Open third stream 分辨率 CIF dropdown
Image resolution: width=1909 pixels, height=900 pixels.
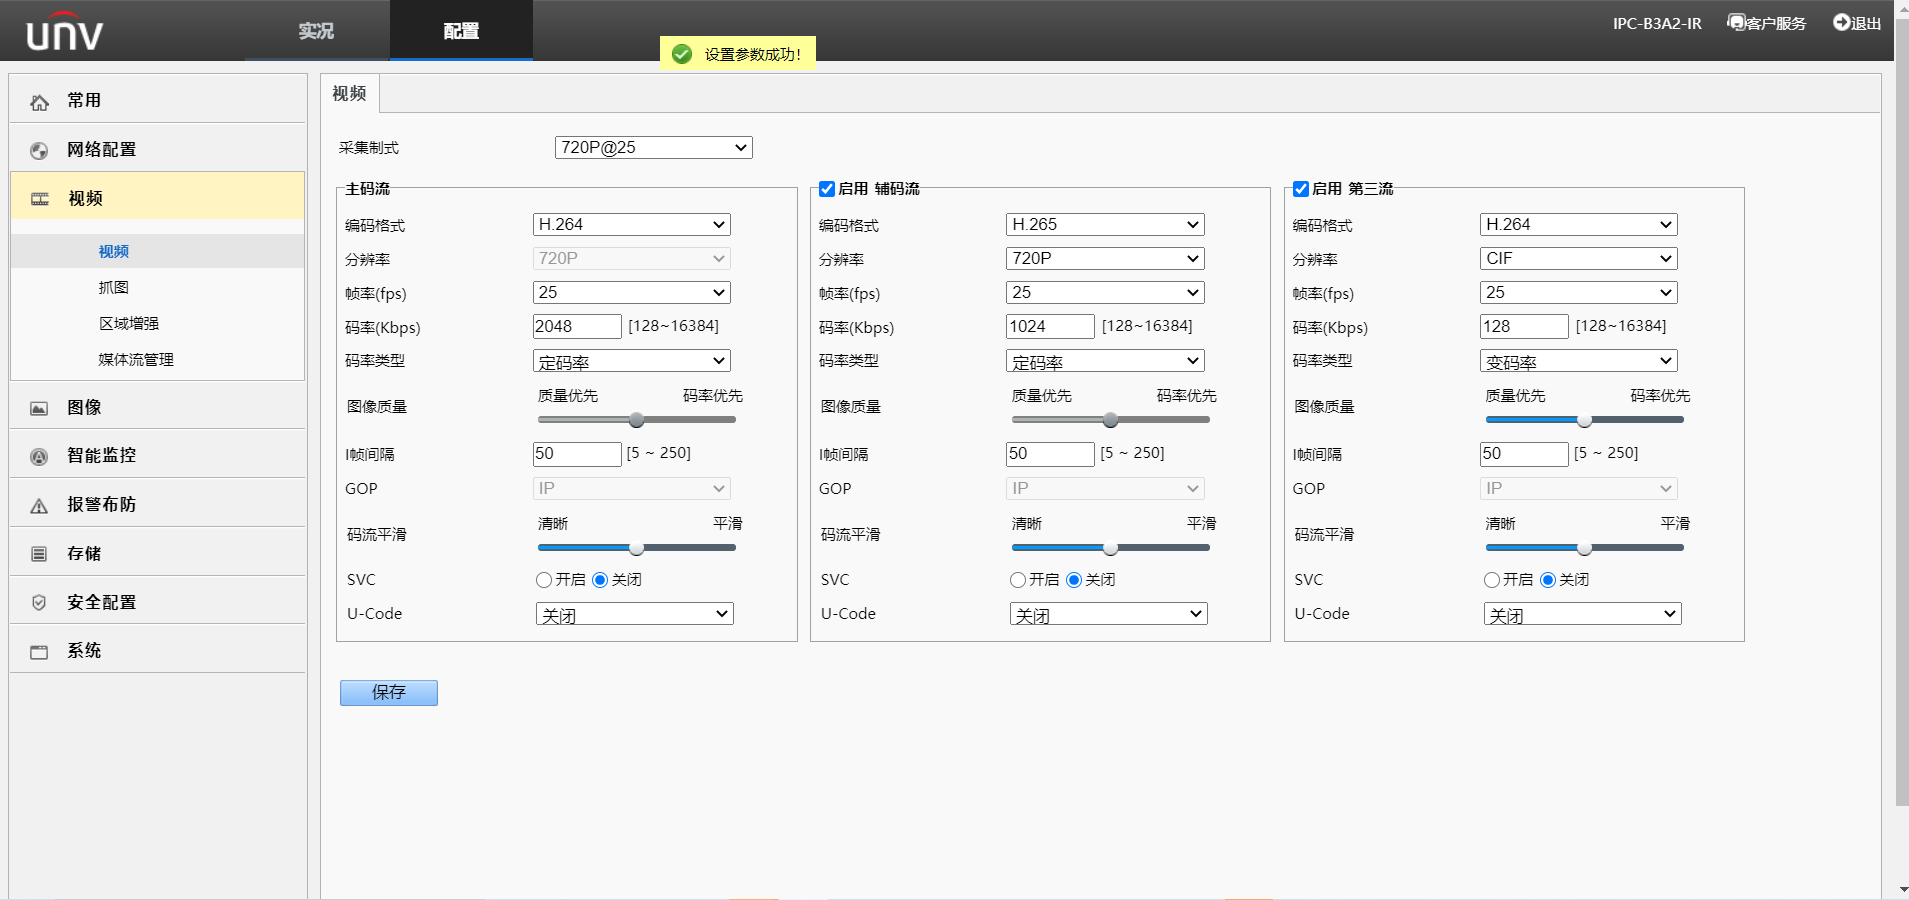[1579, 259]
